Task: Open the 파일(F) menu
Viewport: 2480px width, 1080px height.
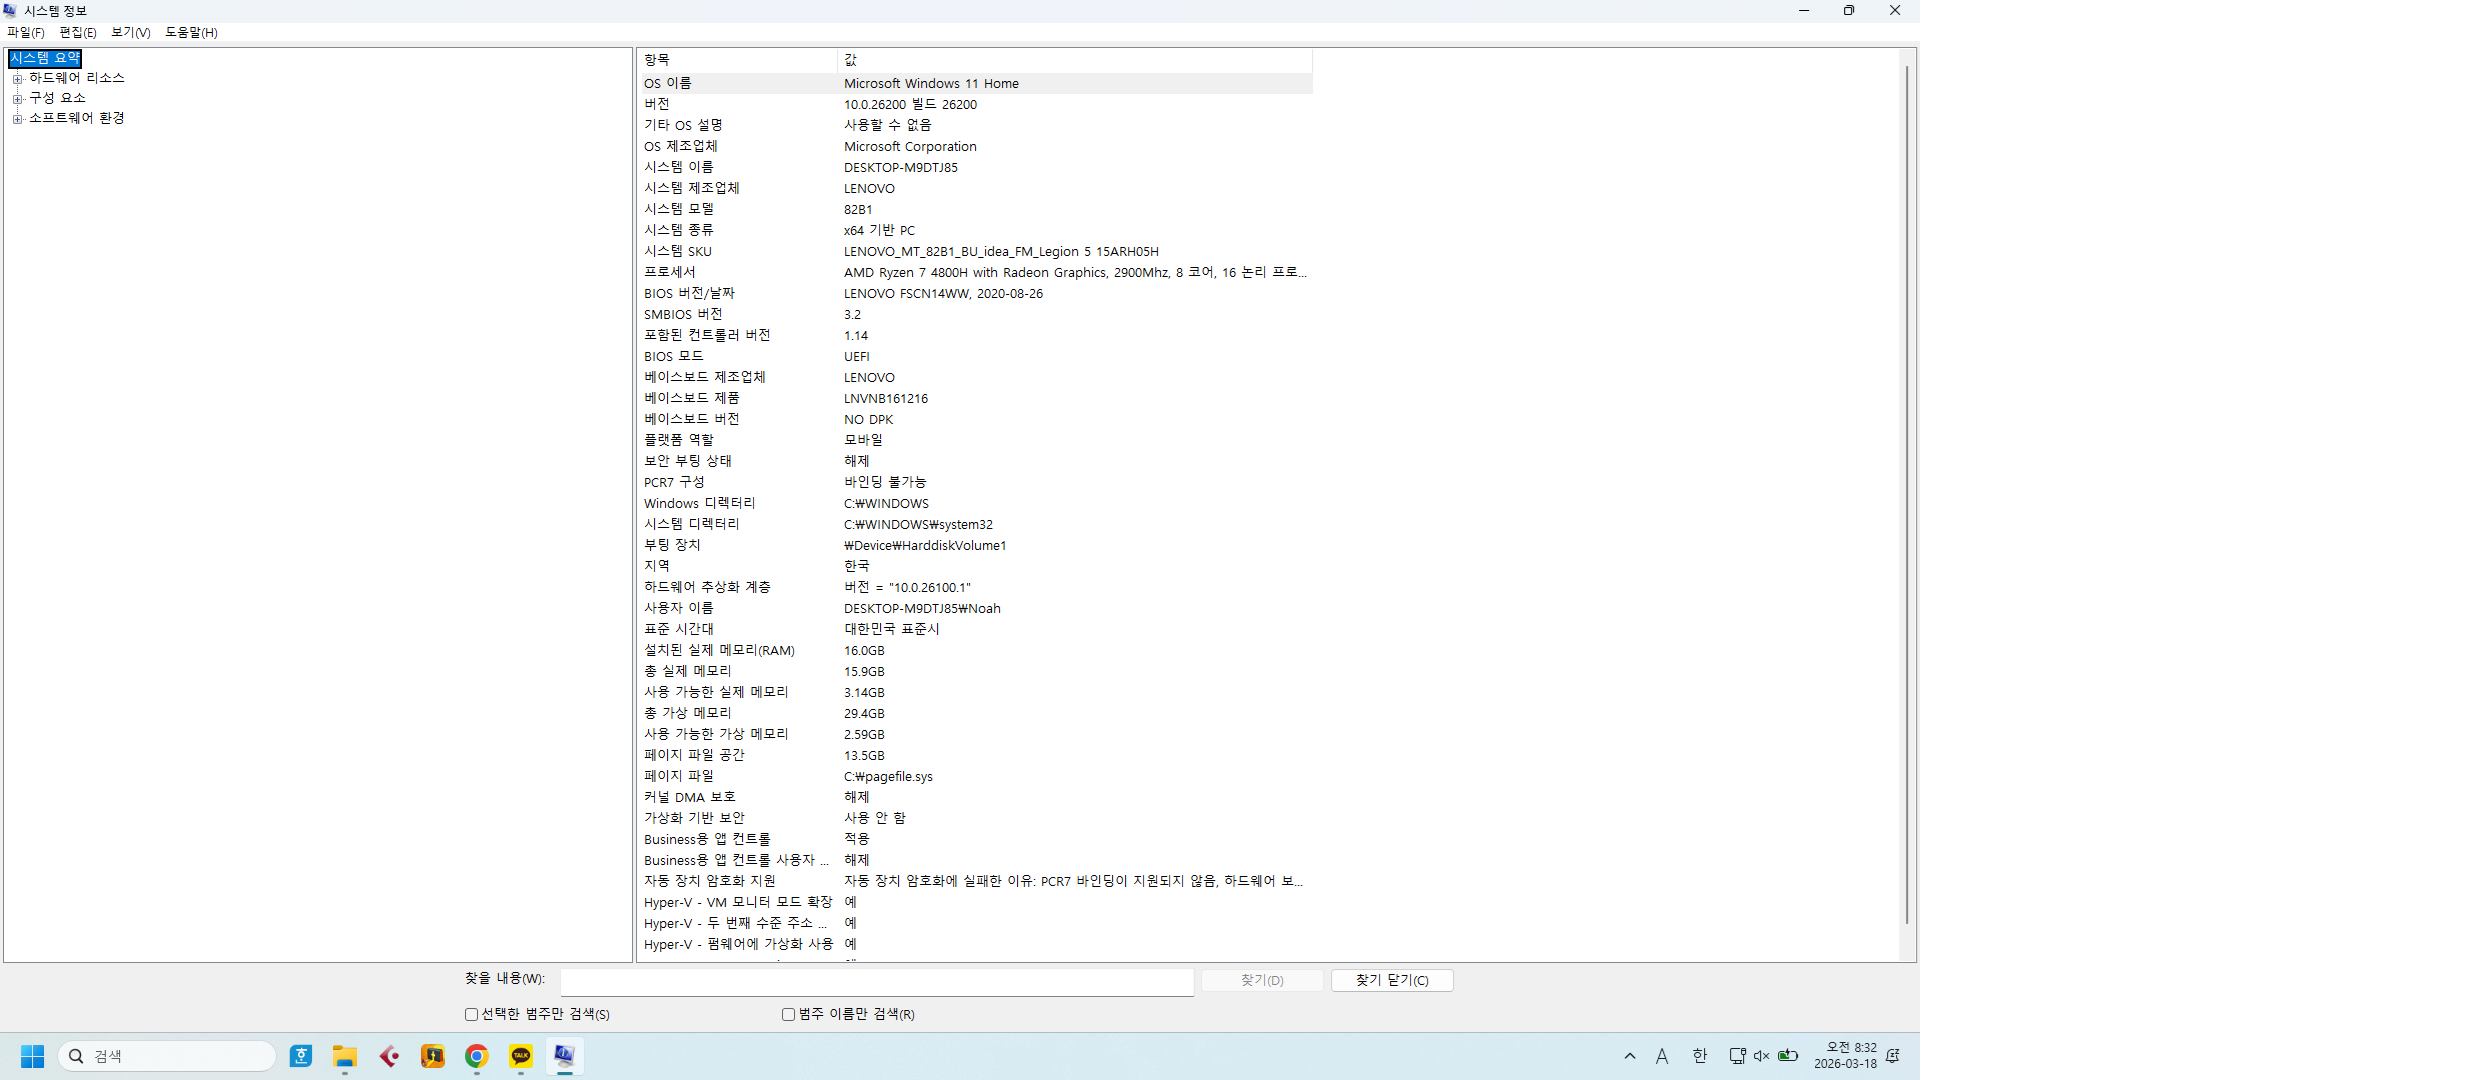Action: click(x=26, y=32)
